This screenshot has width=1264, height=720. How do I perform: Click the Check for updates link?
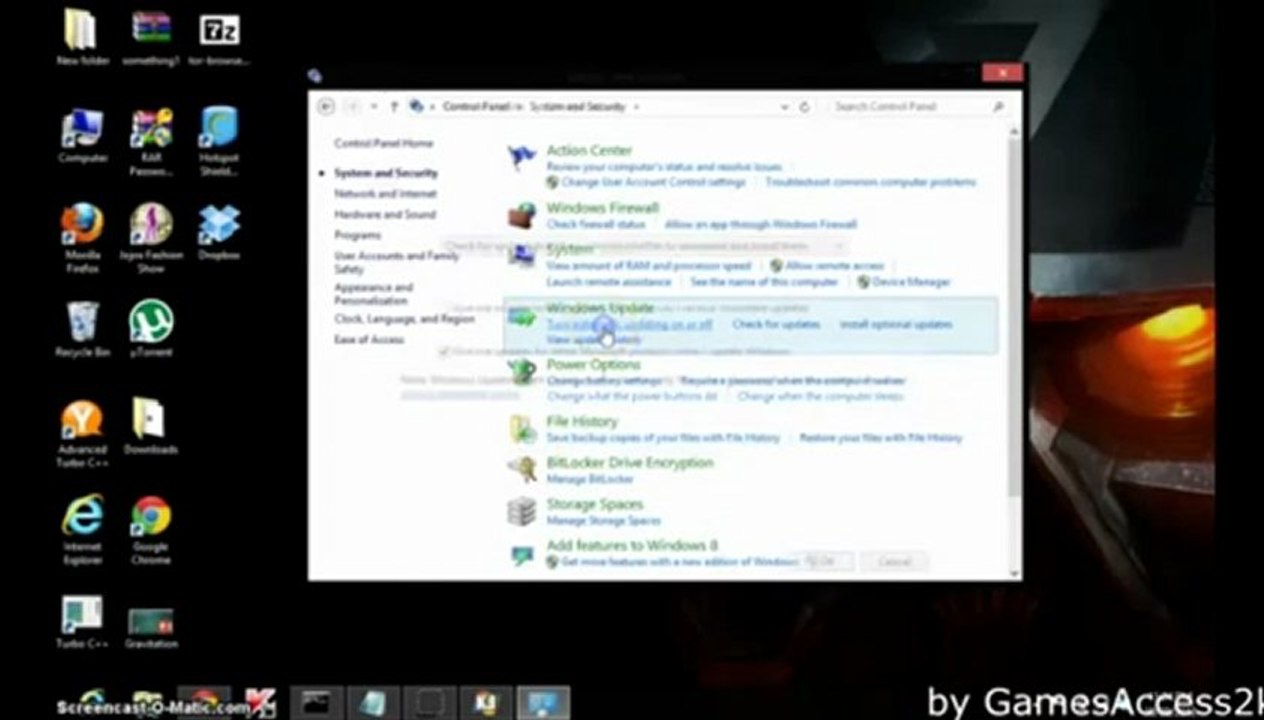pos(776,324)
